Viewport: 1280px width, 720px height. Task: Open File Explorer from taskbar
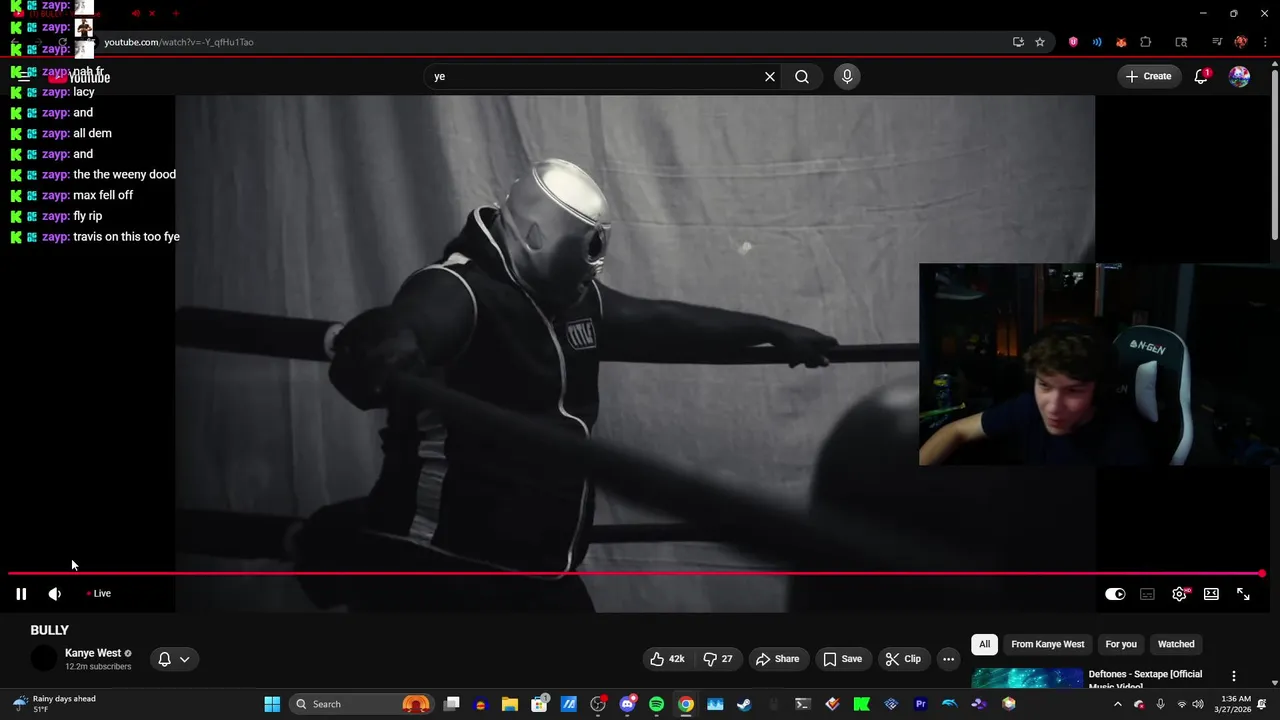(510, 704)
